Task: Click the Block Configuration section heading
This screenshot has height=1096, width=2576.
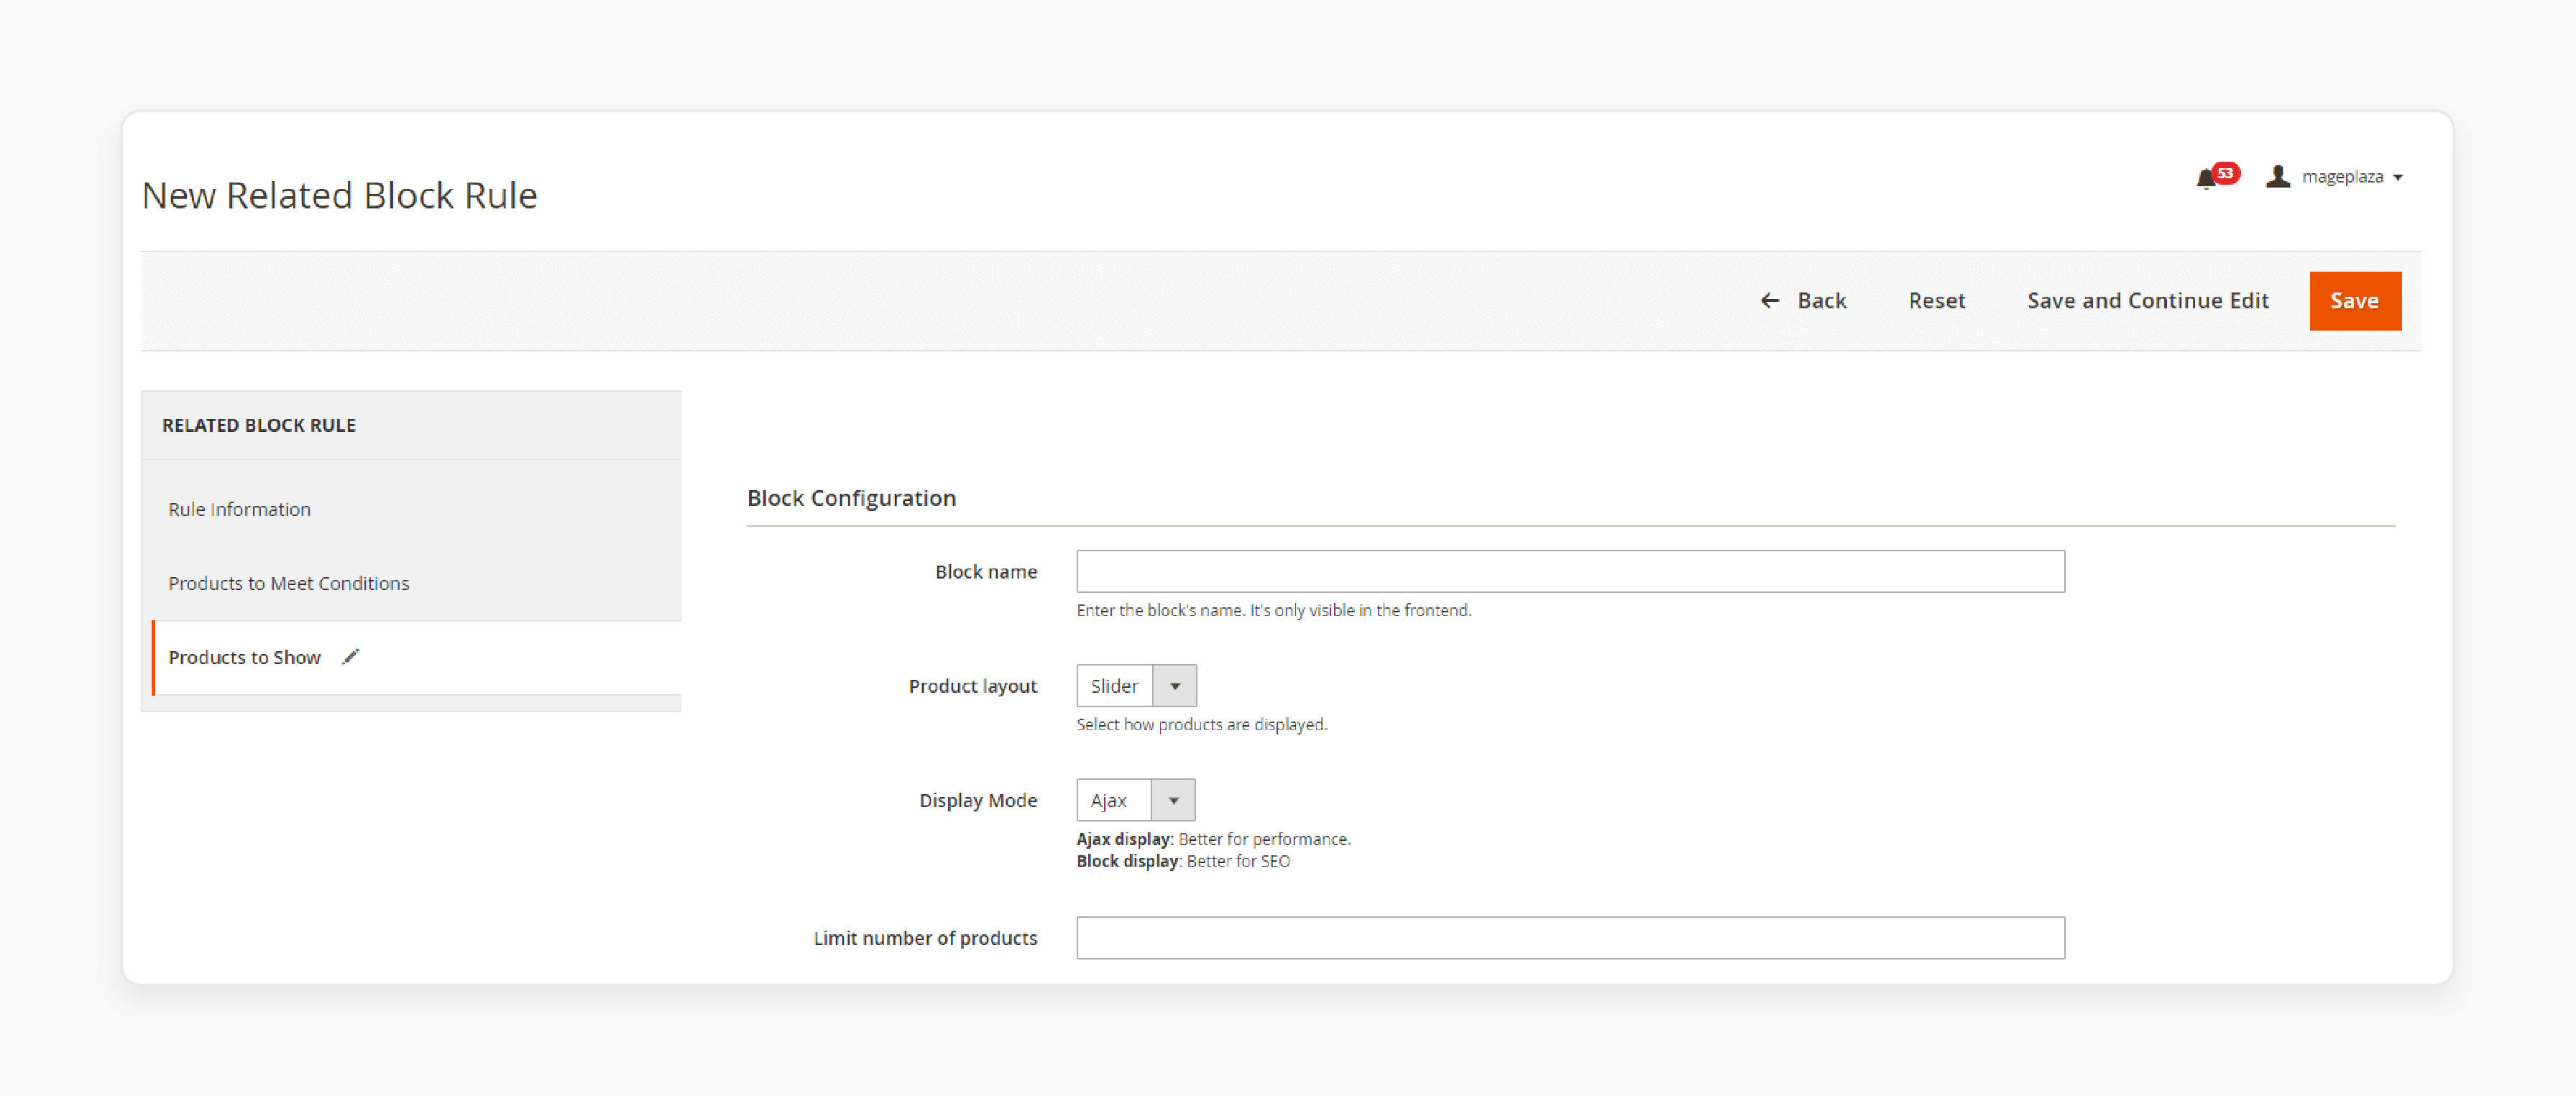Action: tap(852, 498)
